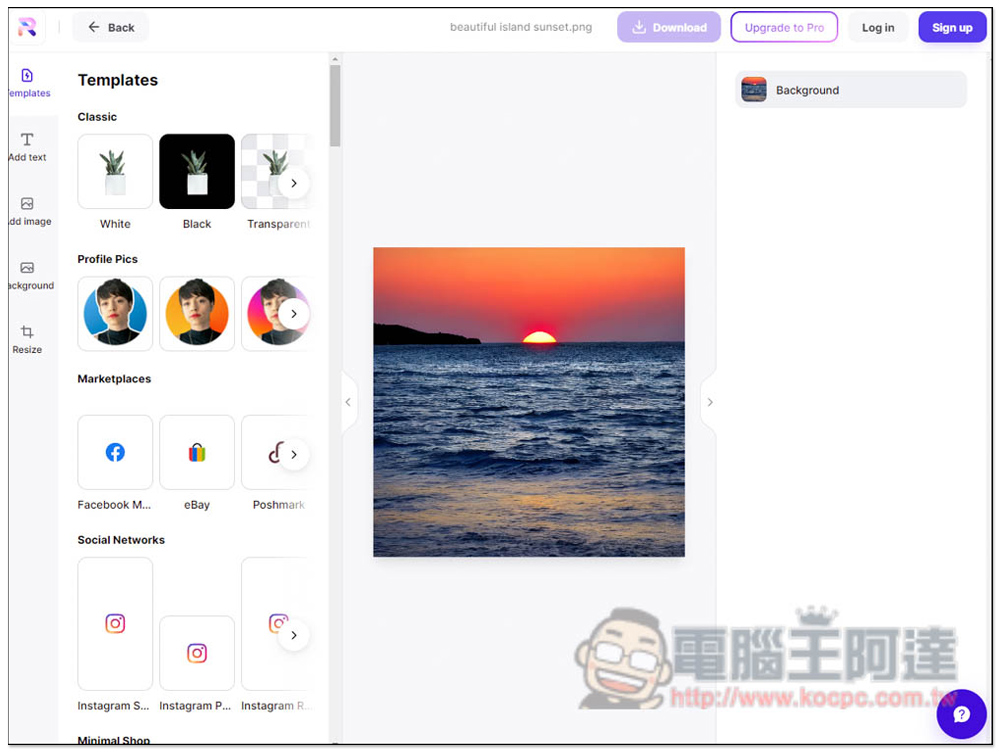Click the Marketplaces section heading
Screen dimensions: 1000x753
pos(114,379)
